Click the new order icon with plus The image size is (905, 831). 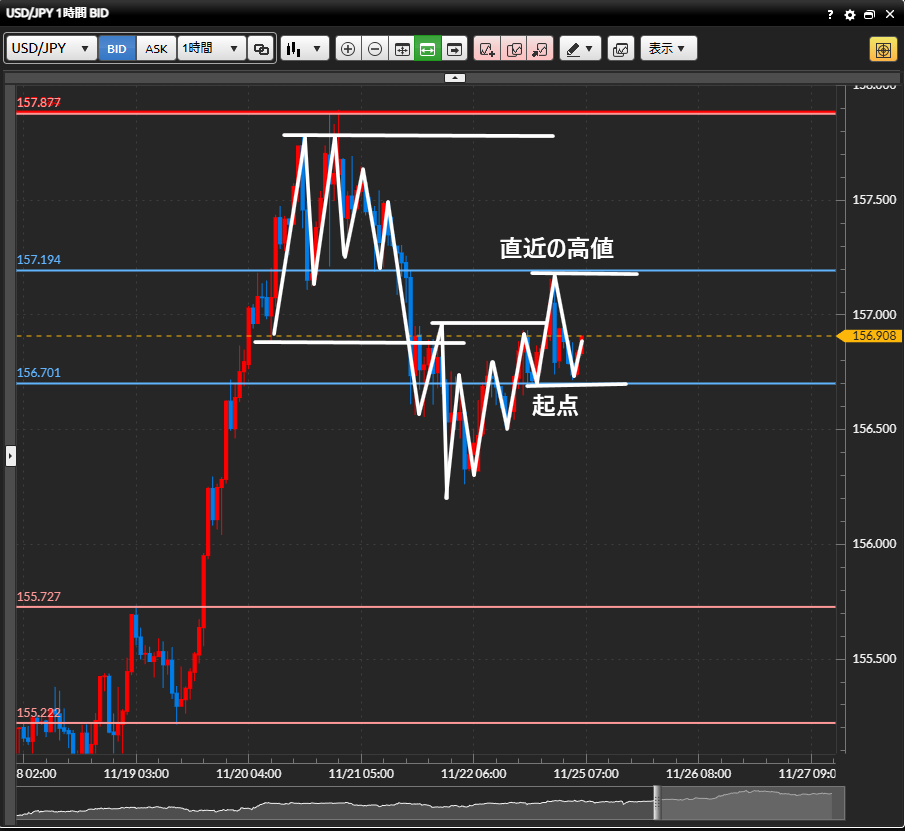488,48
